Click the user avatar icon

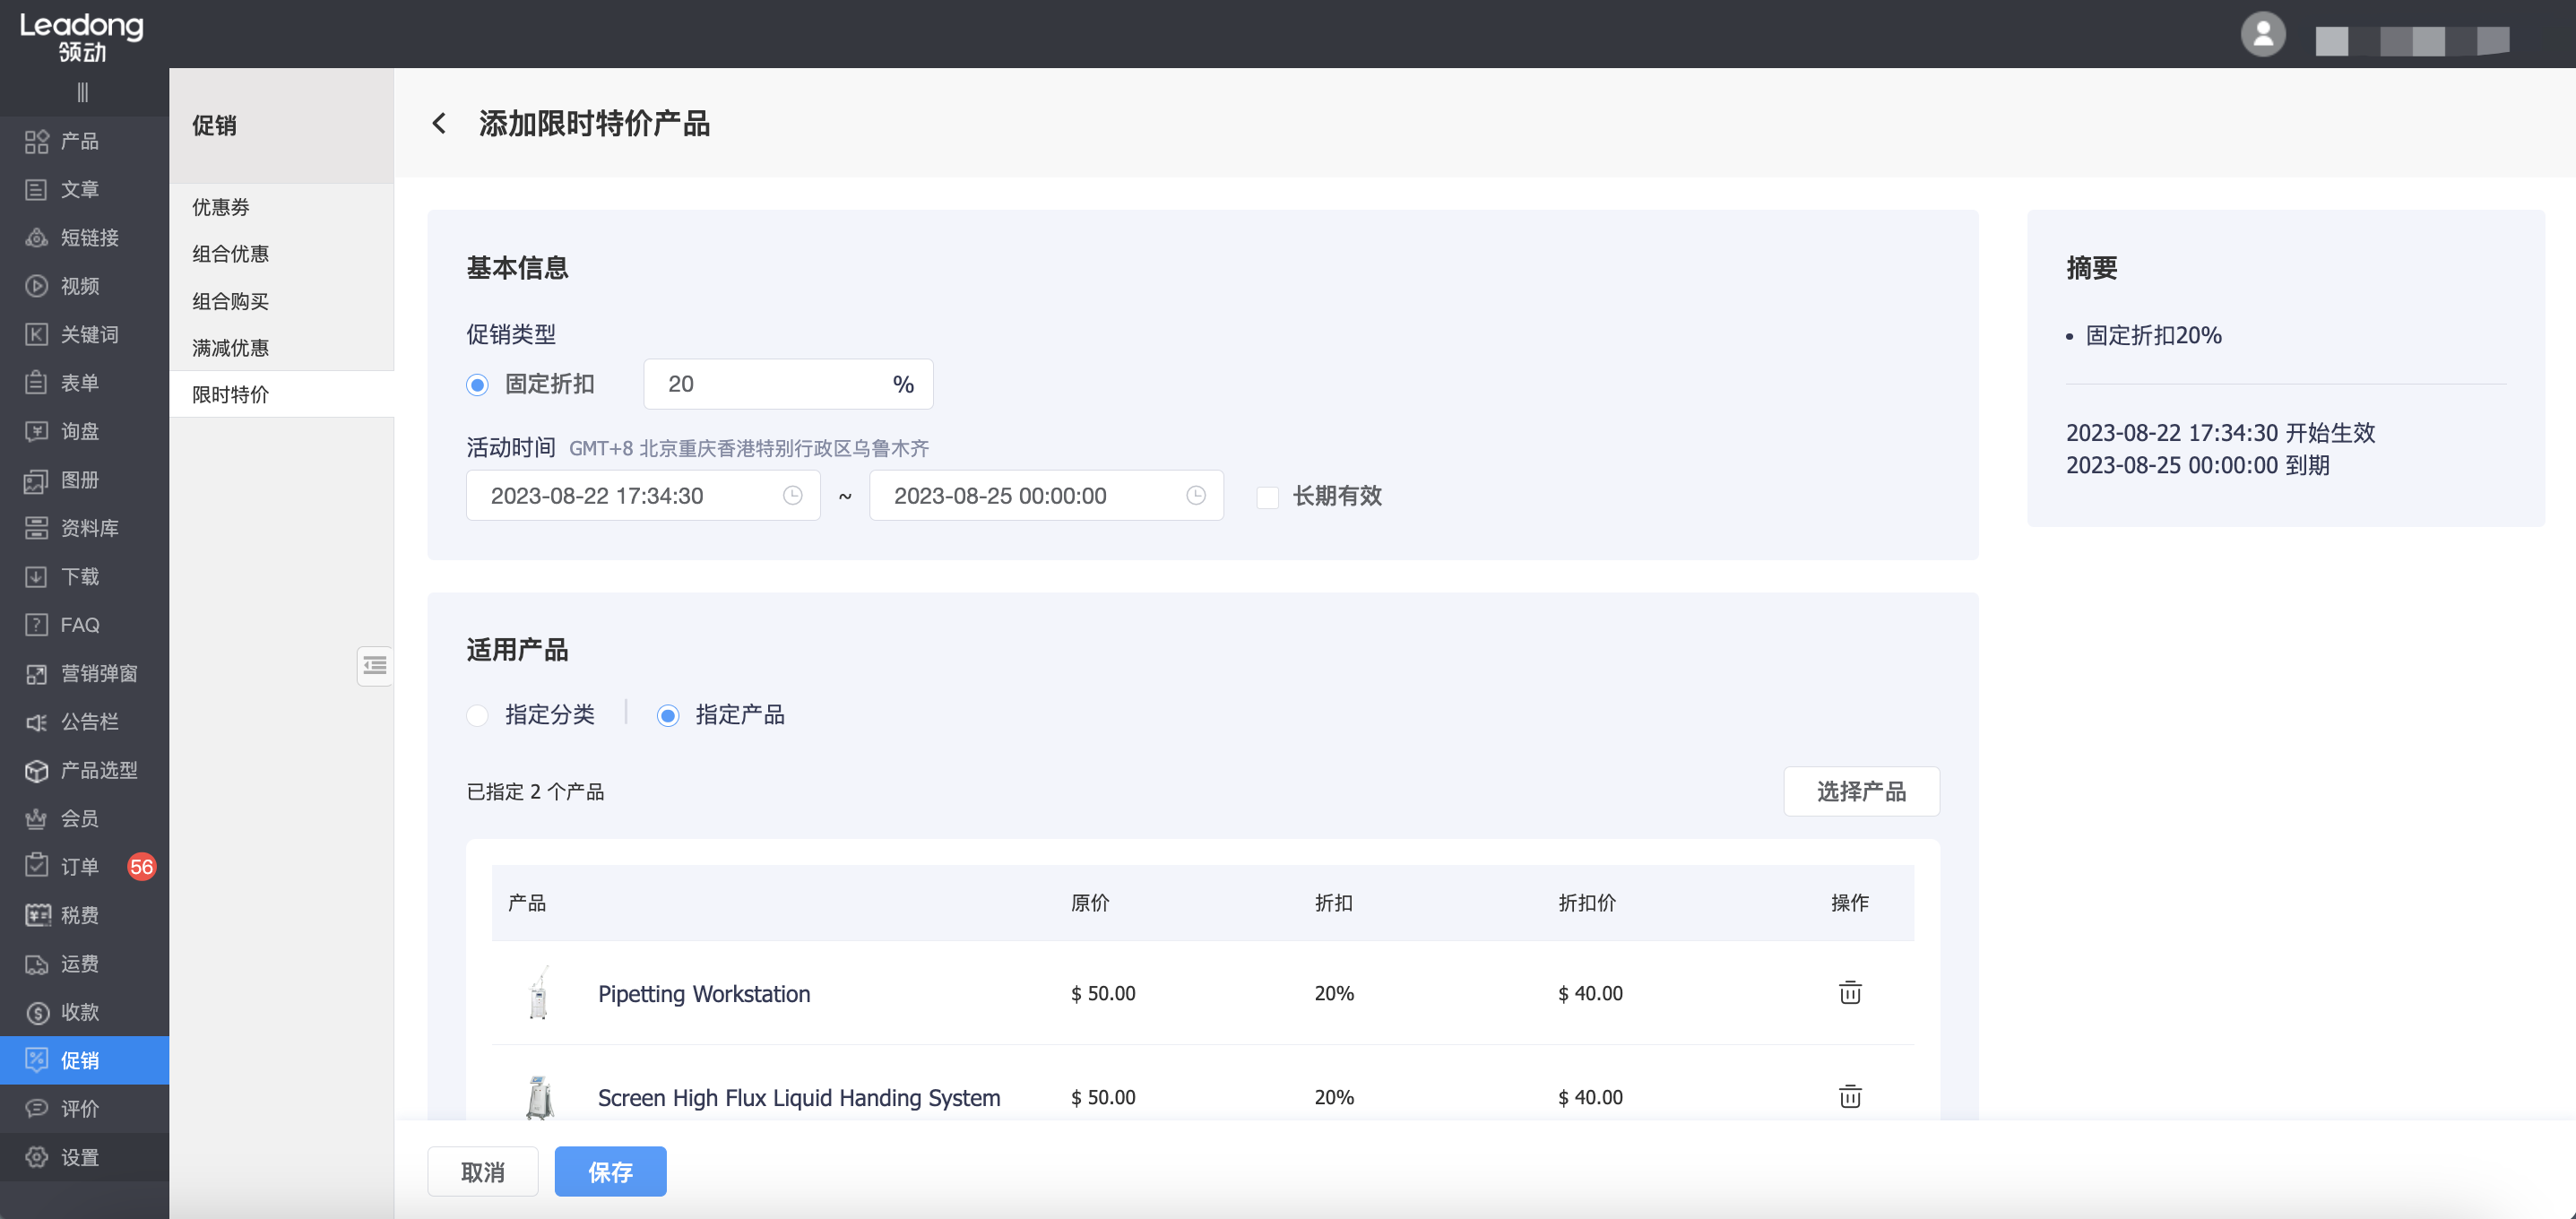[x=2263, y=35]
